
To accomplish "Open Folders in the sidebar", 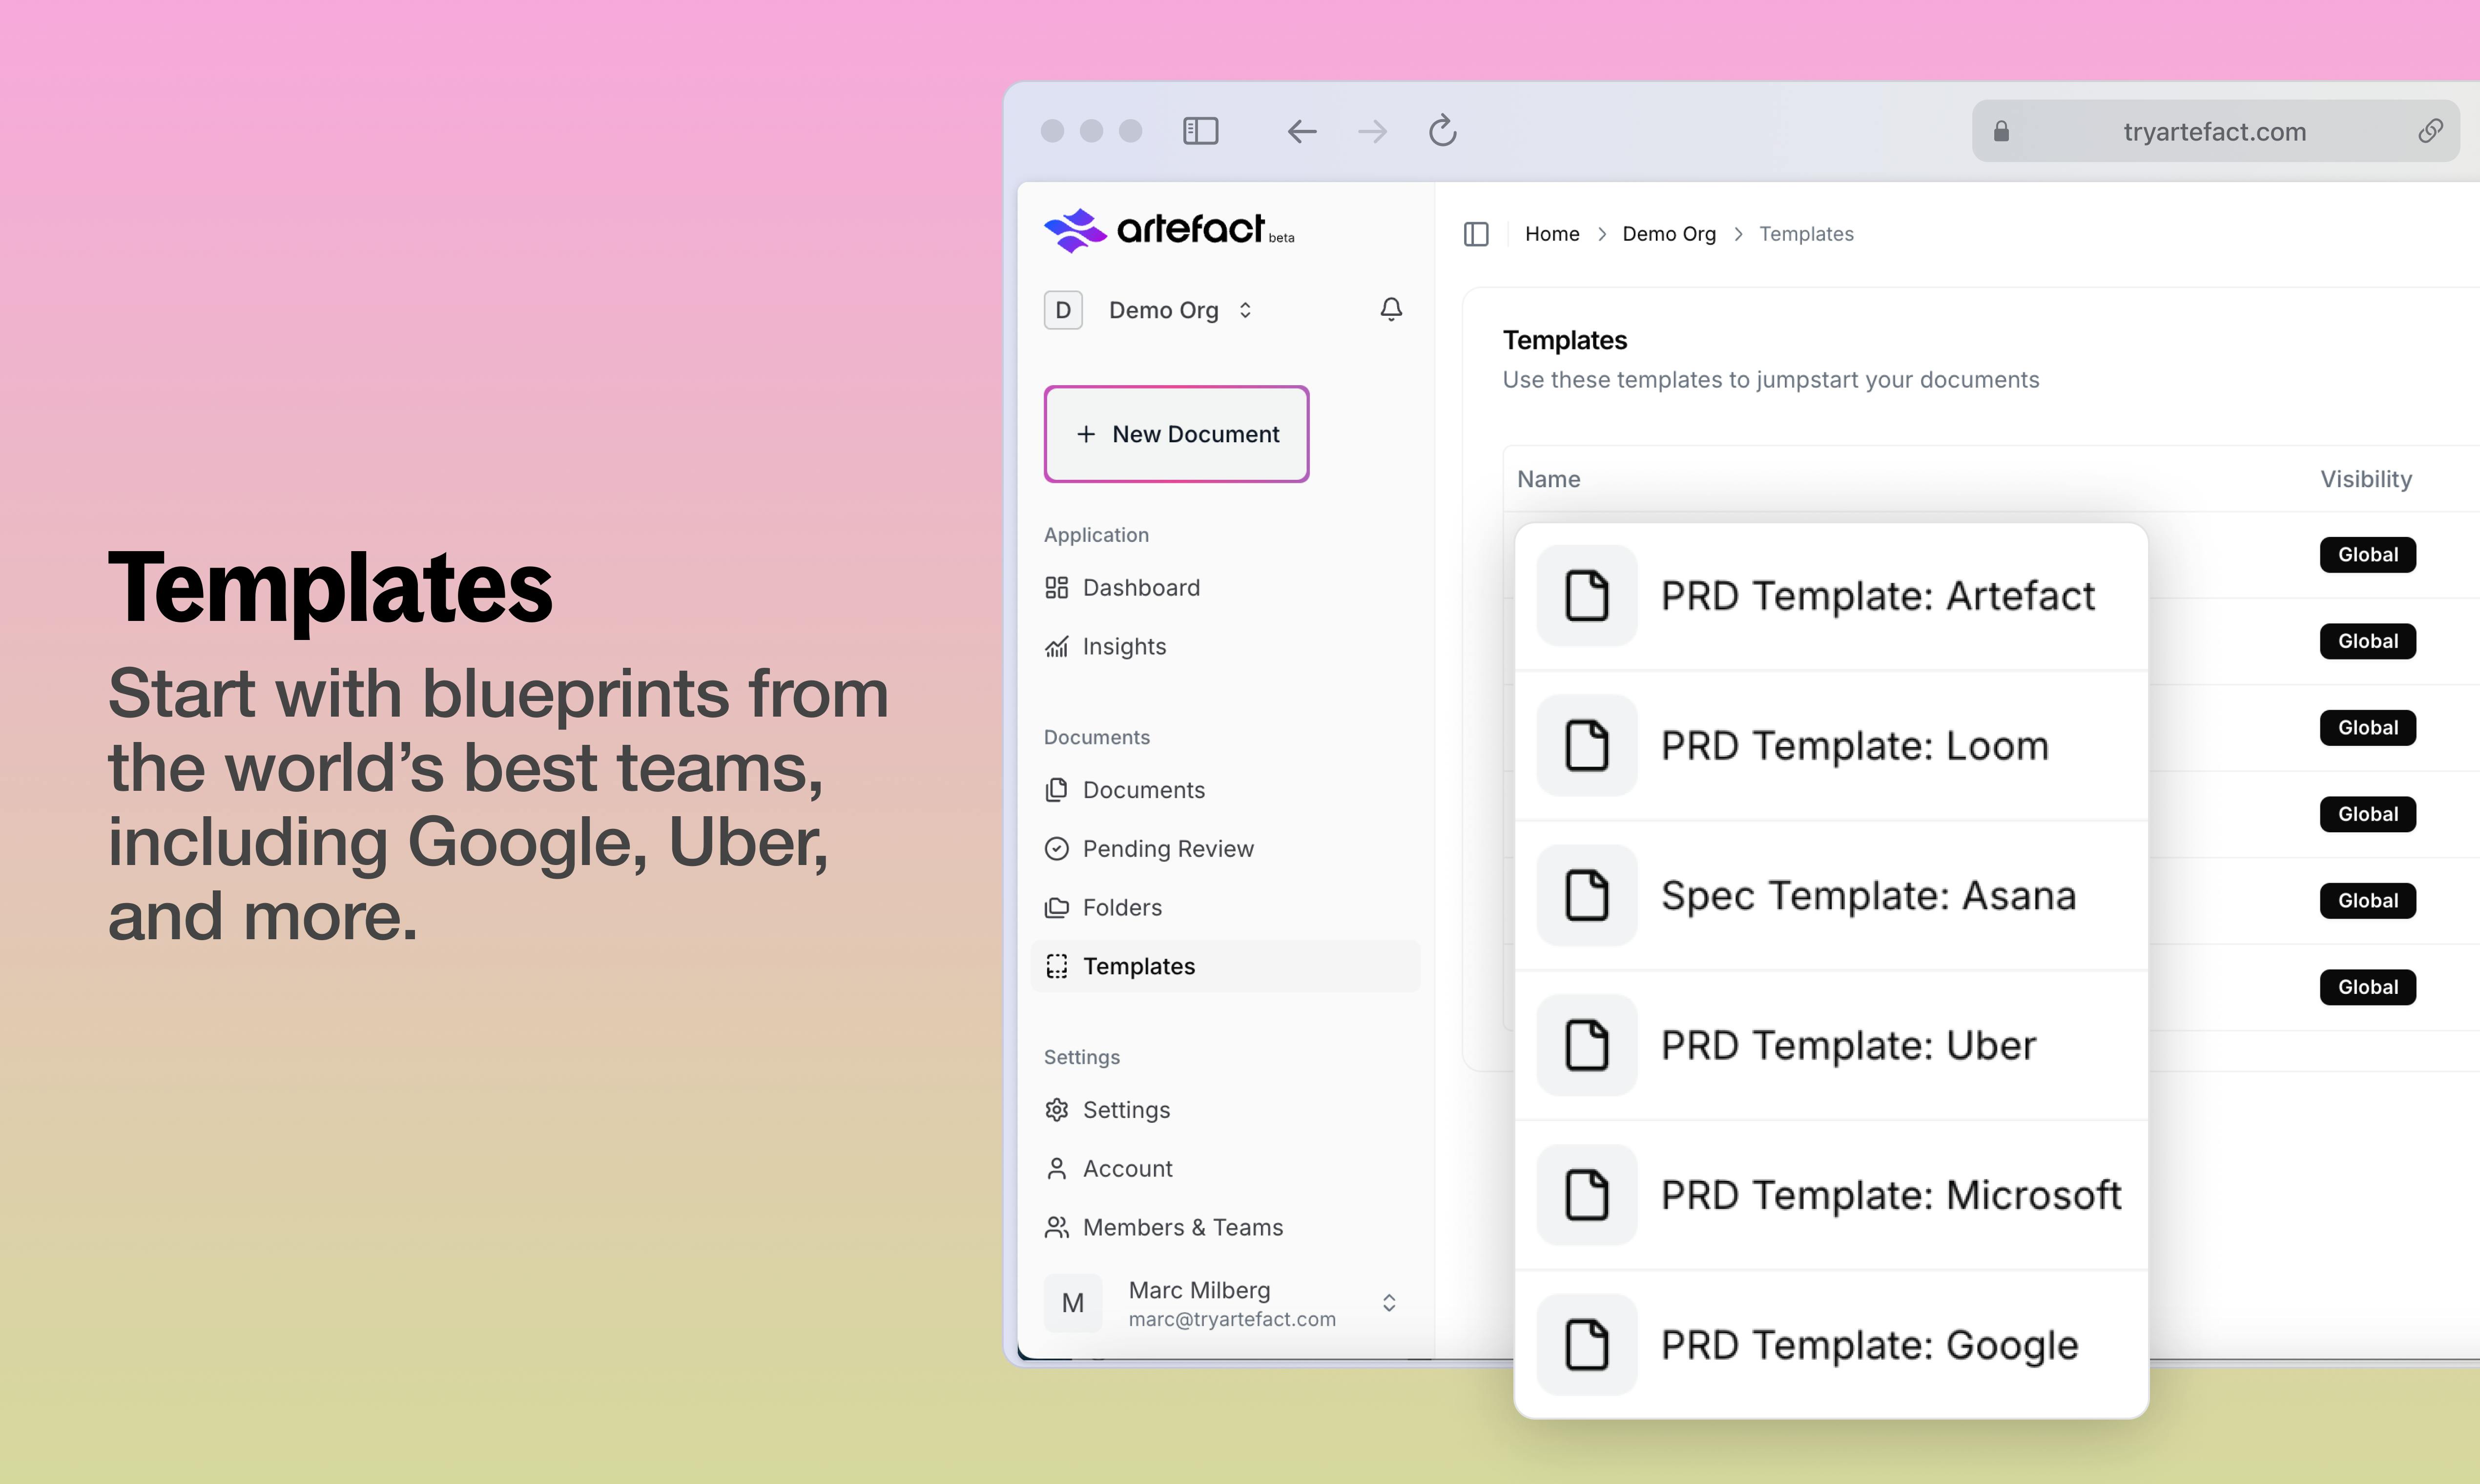I will [1225, 908].
